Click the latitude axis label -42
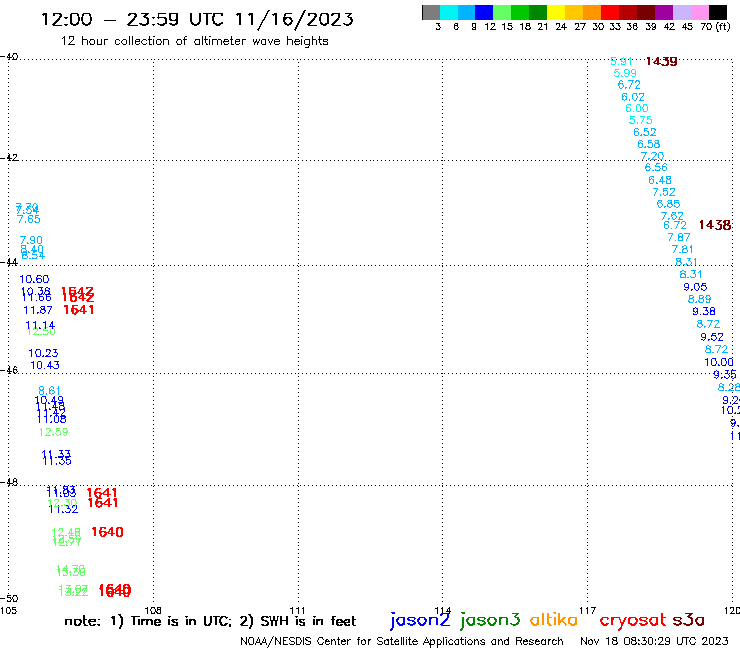Image resolution: width=740 pixels, height=650 pixels. click(x=10, y=158)
